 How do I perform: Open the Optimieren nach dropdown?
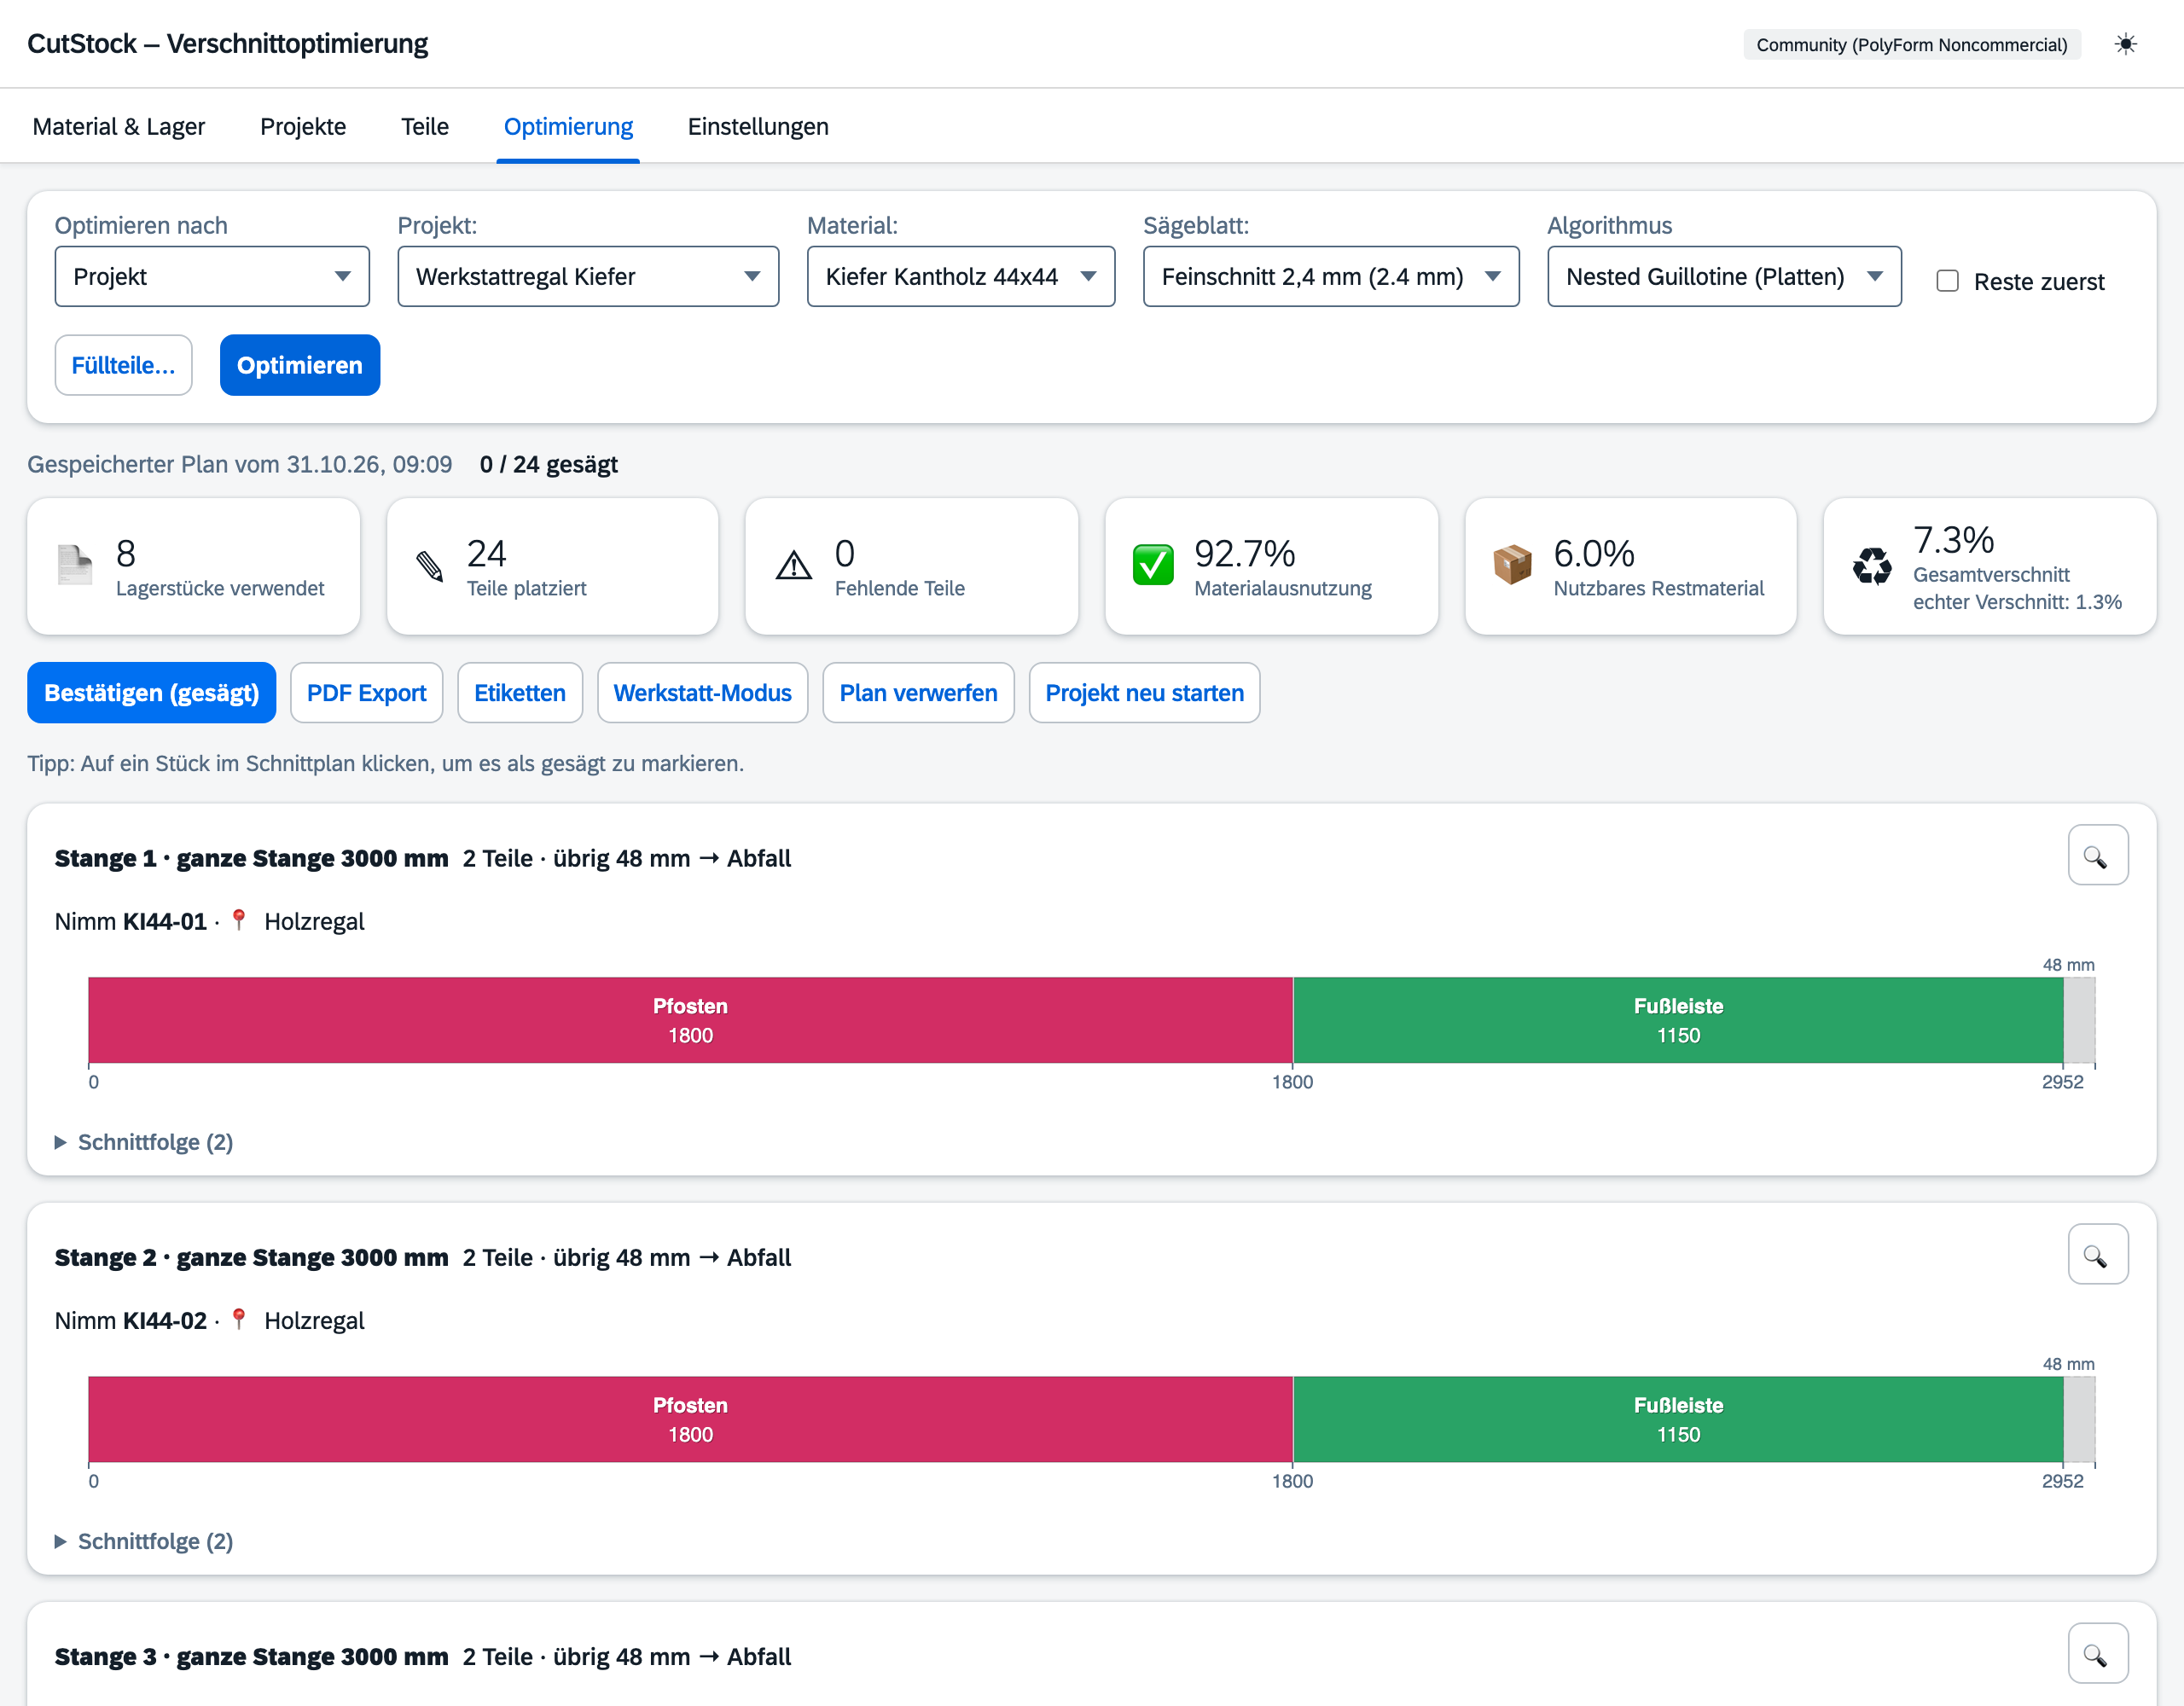212,276
